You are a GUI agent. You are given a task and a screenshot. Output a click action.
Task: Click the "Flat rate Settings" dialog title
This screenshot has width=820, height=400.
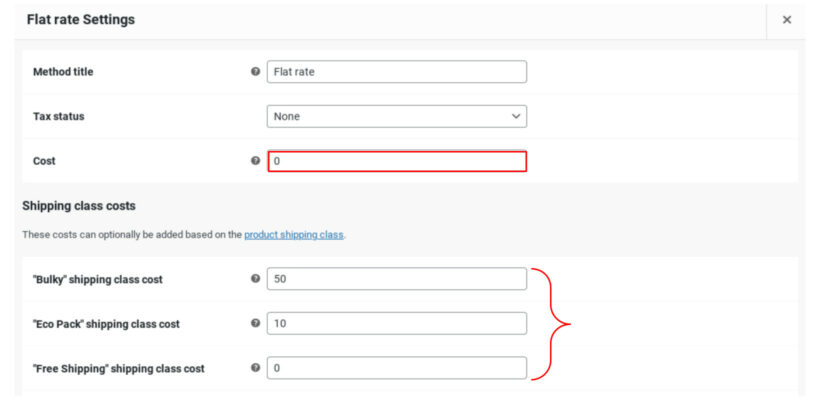pyautogui.click(x=81, y=20)
